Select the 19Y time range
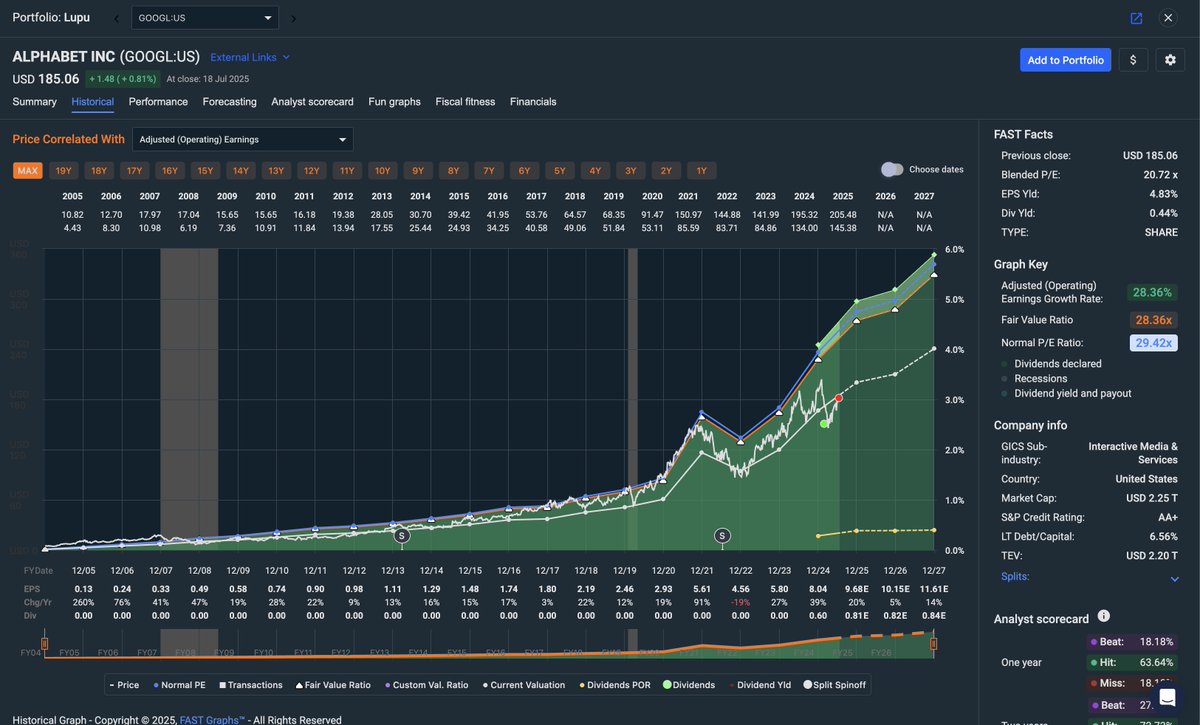Viewport: 1200px width, 725px height. pyautogui.click(x=63, y=171)
